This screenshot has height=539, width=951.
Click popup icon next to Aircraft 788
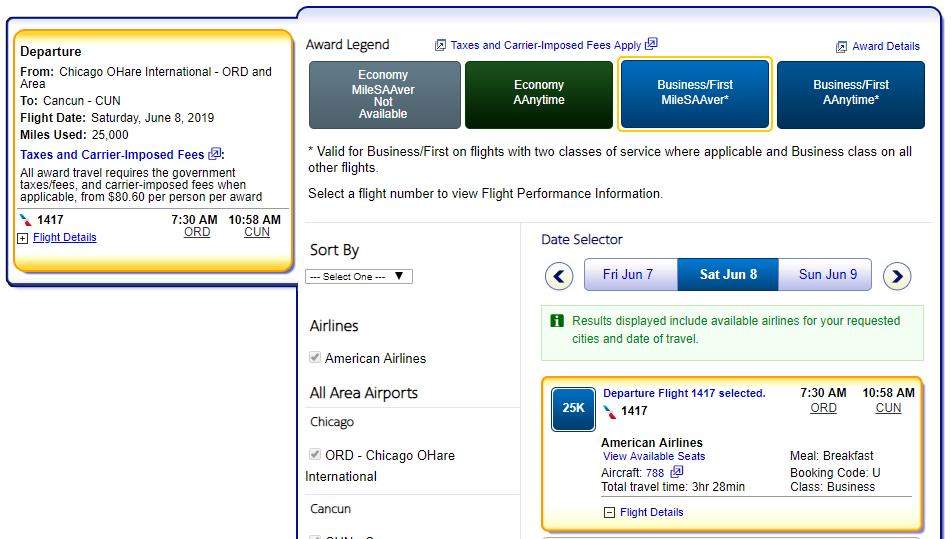tap(677, 472)
